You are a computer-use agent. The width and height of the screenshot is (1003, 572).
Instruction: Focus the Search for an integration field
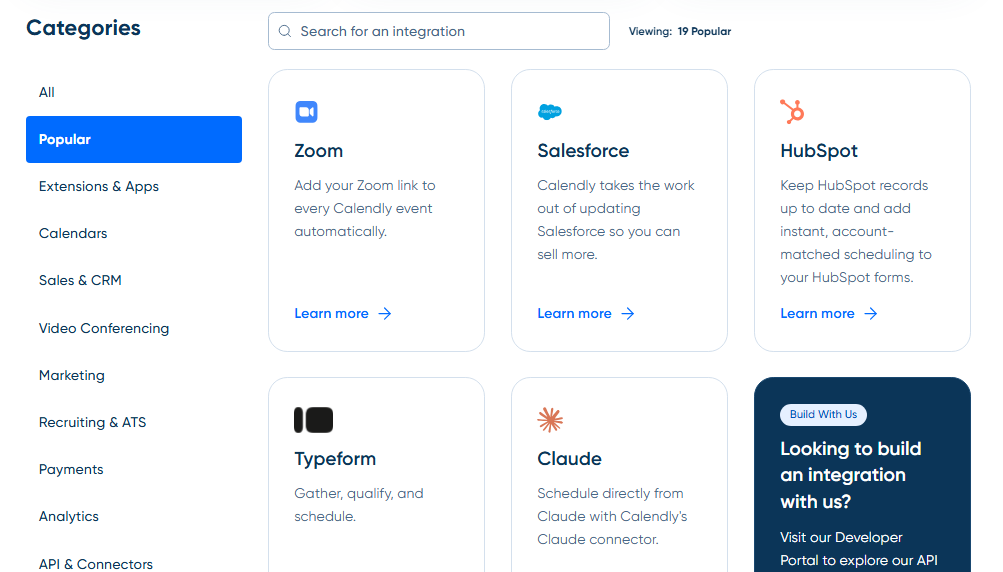coord(439,31)
